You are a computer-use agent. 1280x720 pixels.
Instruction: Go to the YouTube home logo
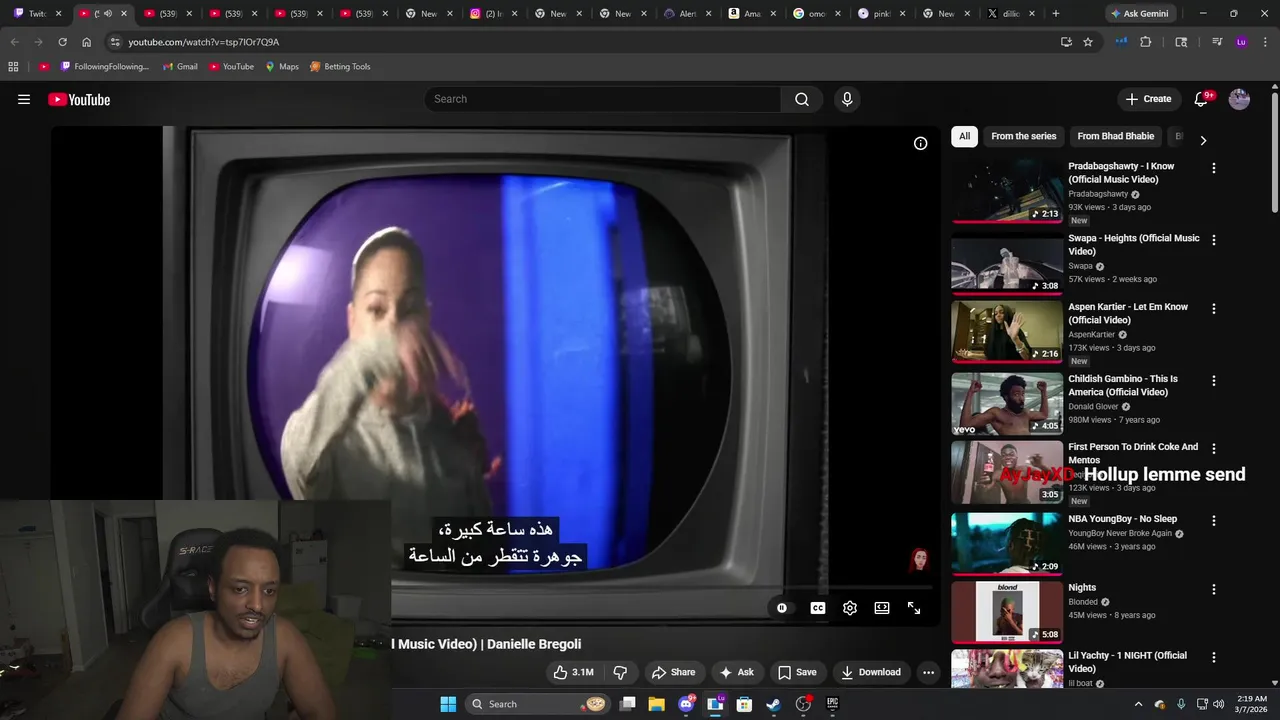click(79, 99)
